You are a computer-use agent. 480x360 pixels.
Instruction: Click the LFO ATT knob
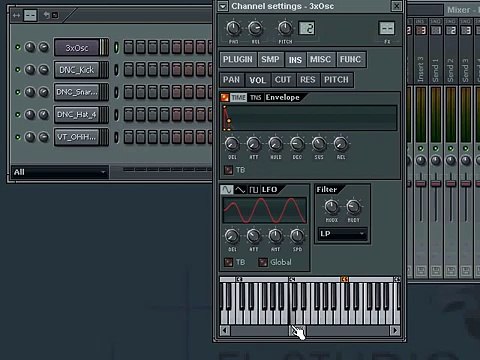pos(254,236)
